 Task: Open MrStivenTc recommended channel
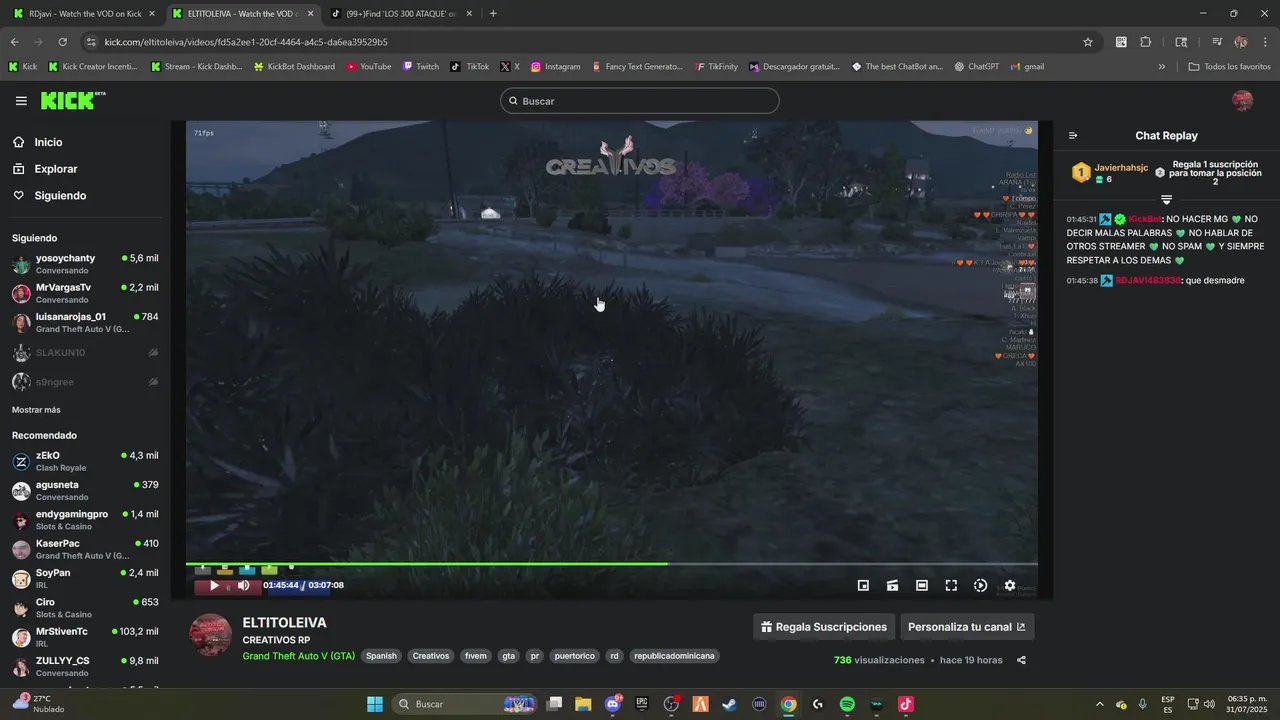pos(85,637)
